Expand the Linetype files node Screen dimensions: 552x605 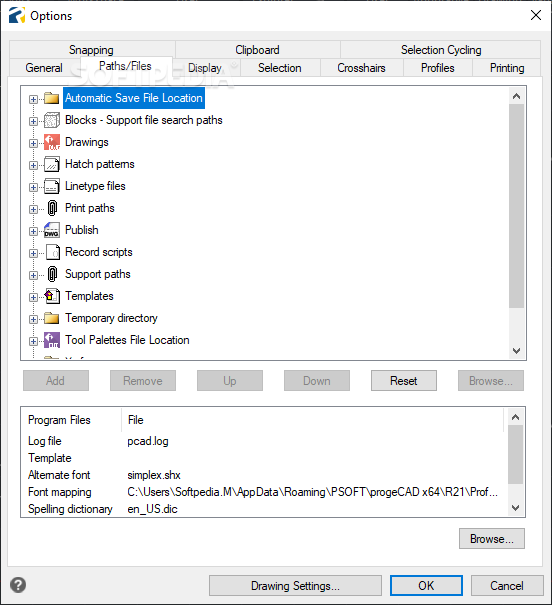[33, 187]
